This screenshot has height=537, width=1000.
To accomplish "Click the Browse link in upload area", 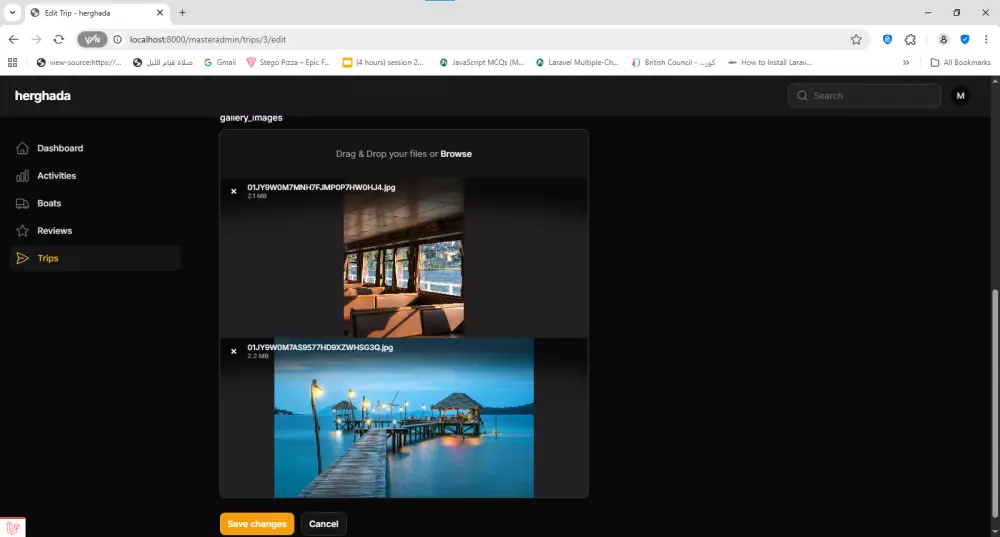I will (456, 154).
